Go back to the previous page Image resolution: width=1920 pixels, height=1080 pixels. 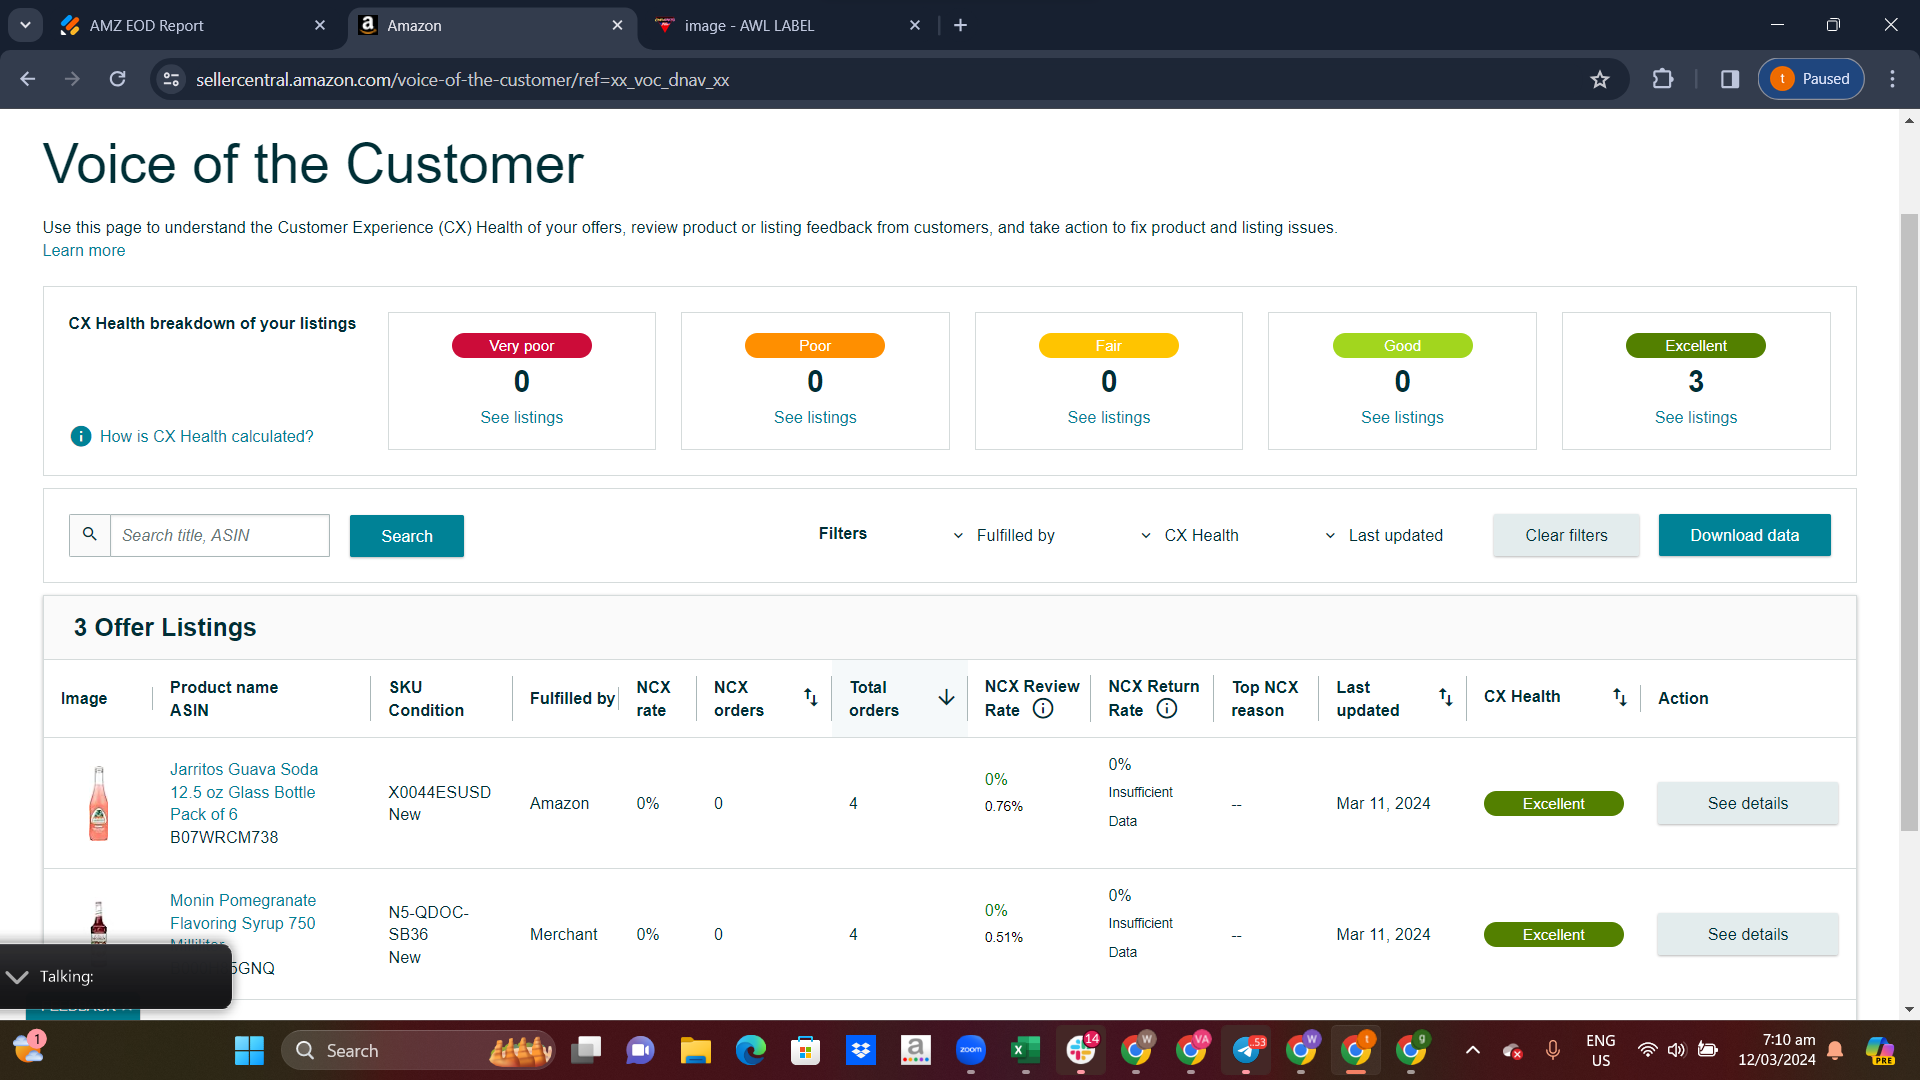point(28,79)
